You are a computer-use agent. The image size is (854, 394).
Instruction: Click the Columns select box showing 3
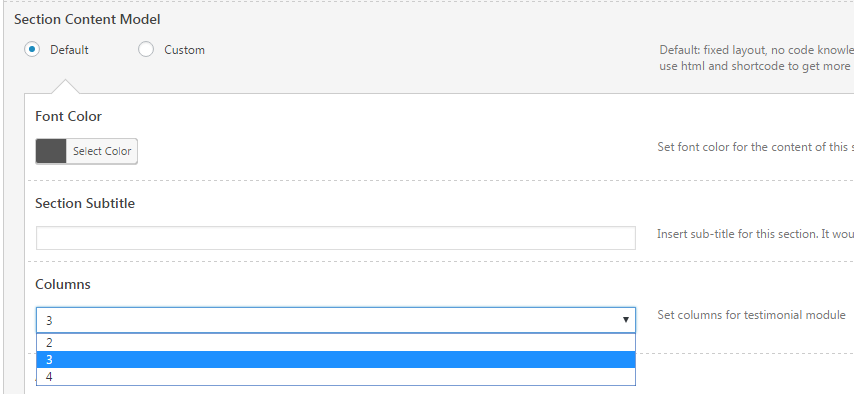click(336, 320)
